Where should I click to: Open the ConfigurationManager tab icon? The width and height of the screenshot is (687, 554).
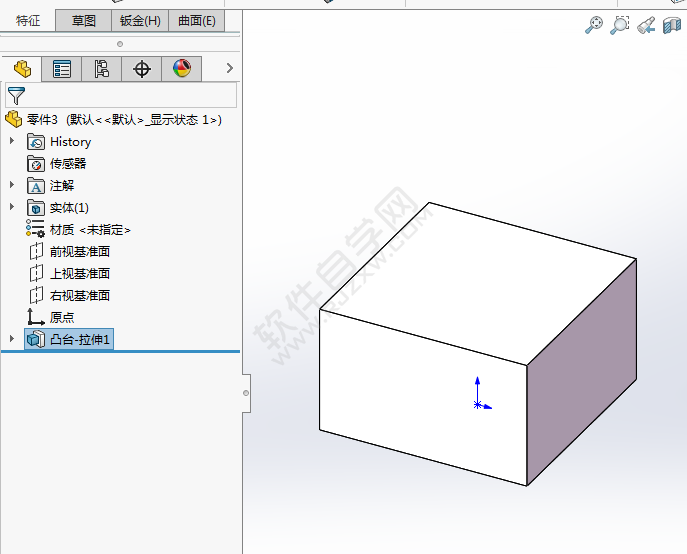click(x=102, y=69)
